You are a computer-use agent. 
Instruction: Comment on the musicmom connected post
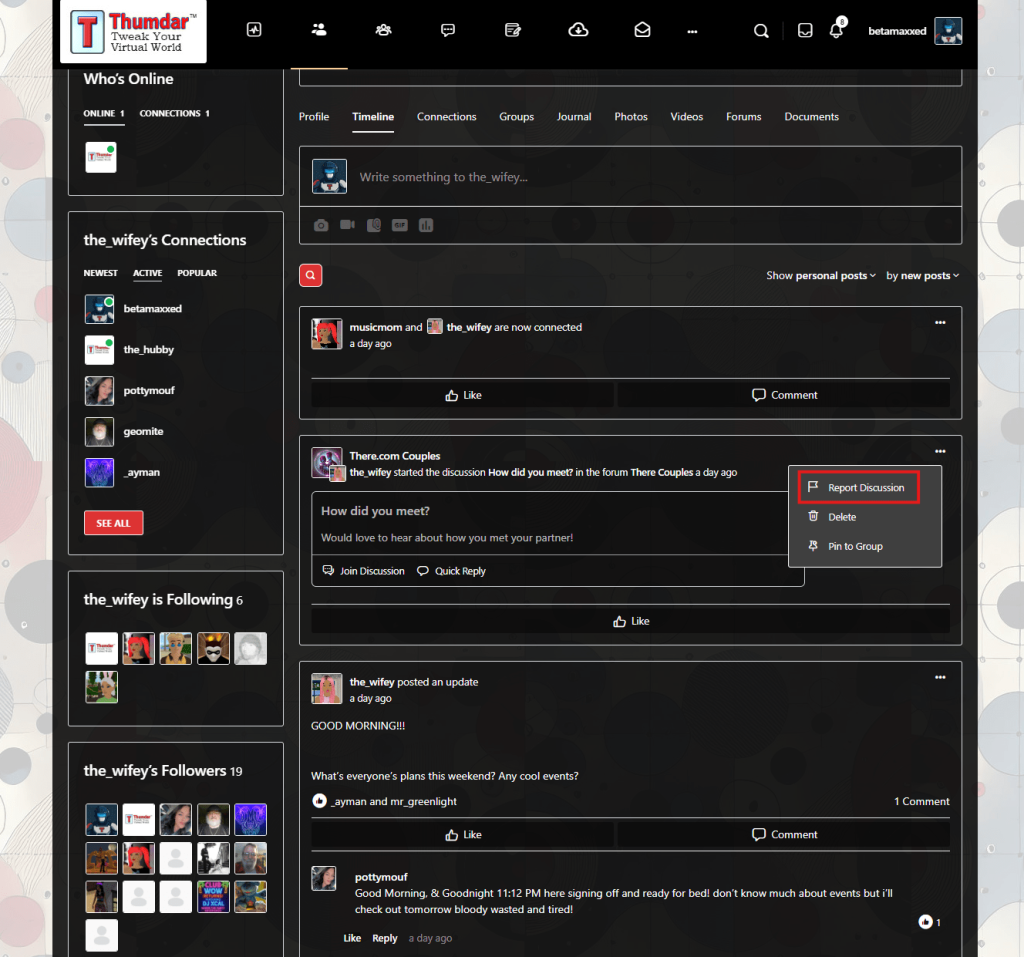point(784,395)
